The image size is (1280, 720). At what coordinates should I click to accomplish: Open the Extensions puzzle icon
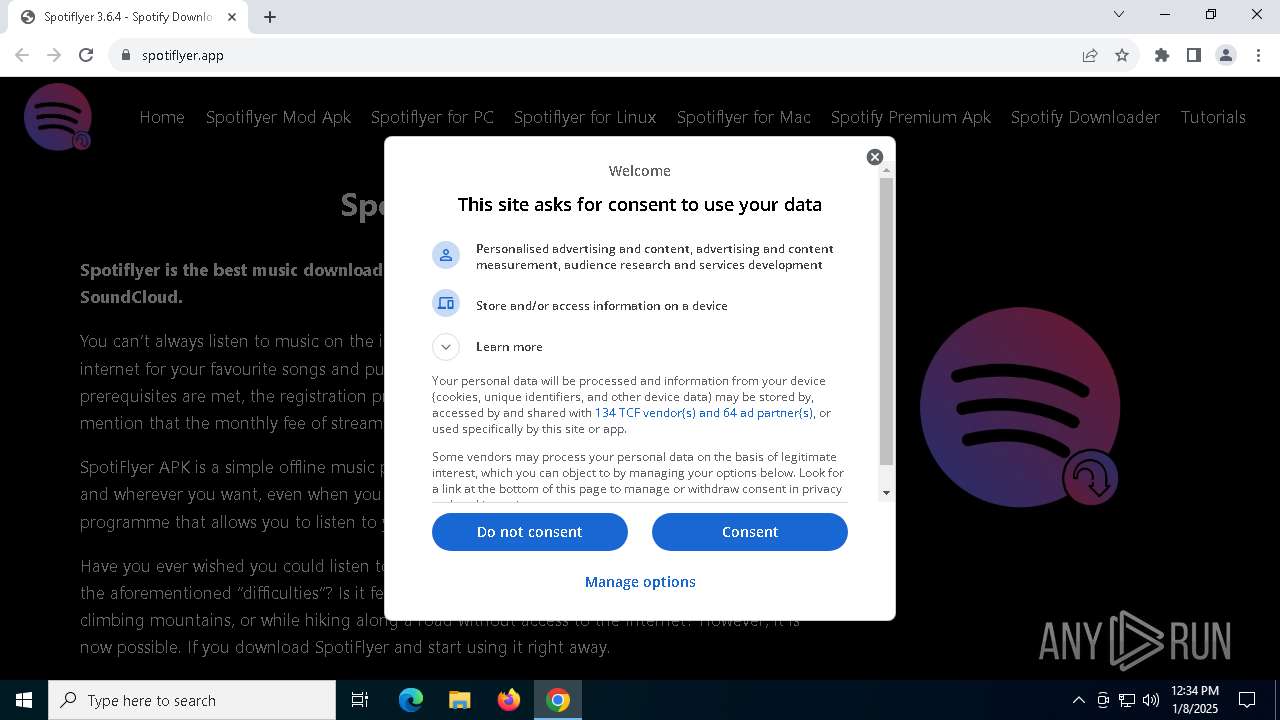[x=1162, y=55]
